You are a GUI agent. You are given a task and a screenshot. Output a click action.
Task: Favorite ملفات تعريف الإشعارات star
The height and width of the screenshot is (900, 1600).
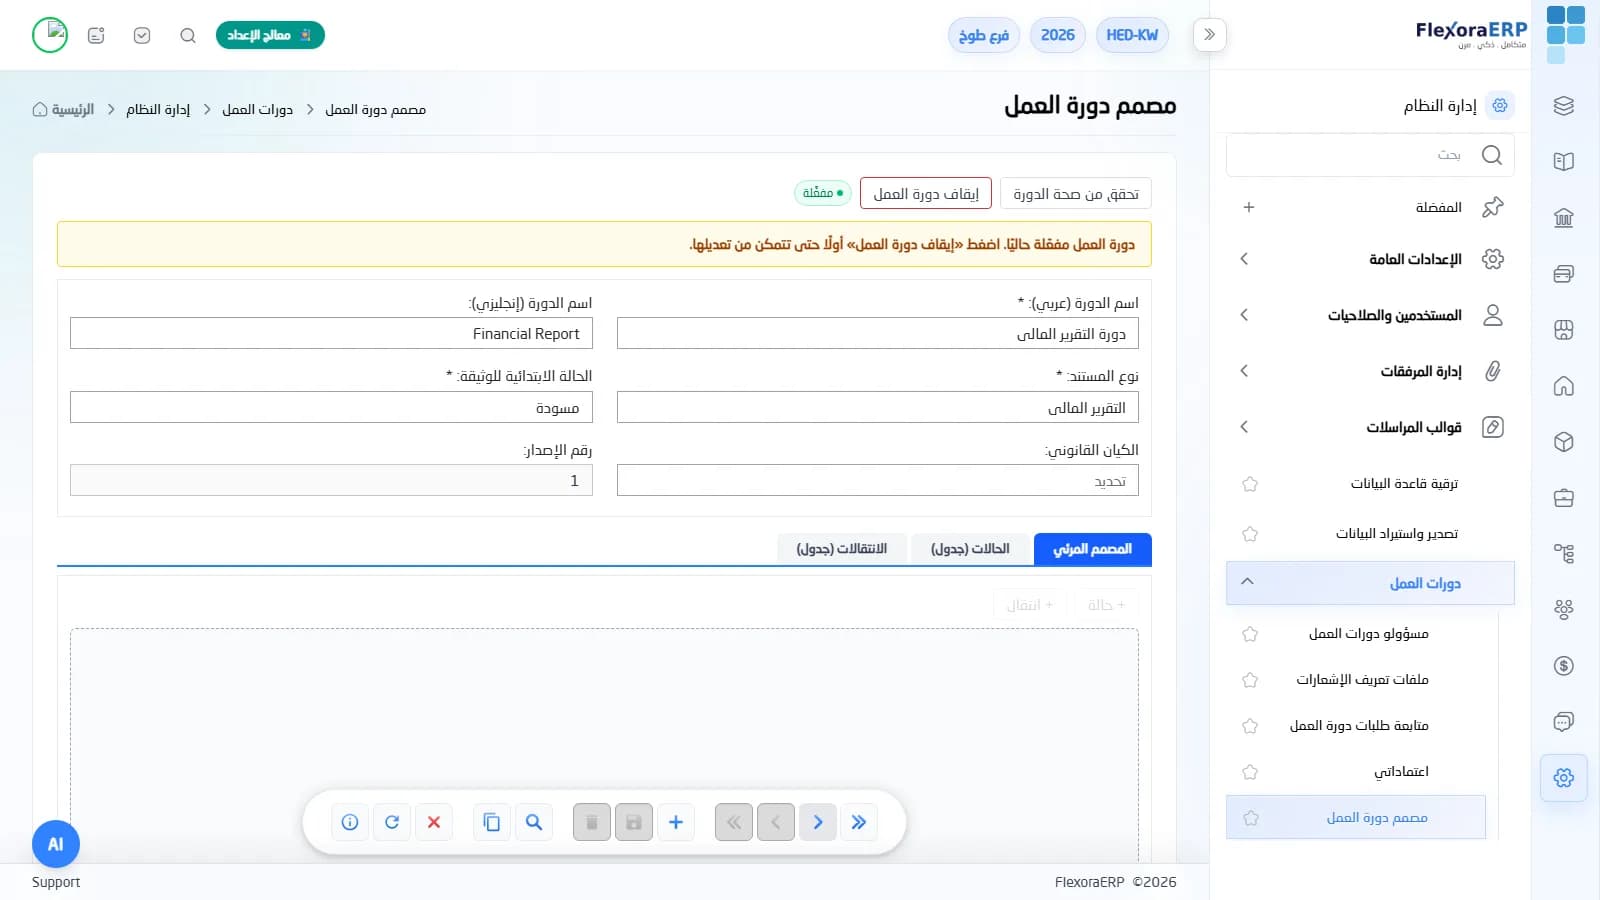1250,680
